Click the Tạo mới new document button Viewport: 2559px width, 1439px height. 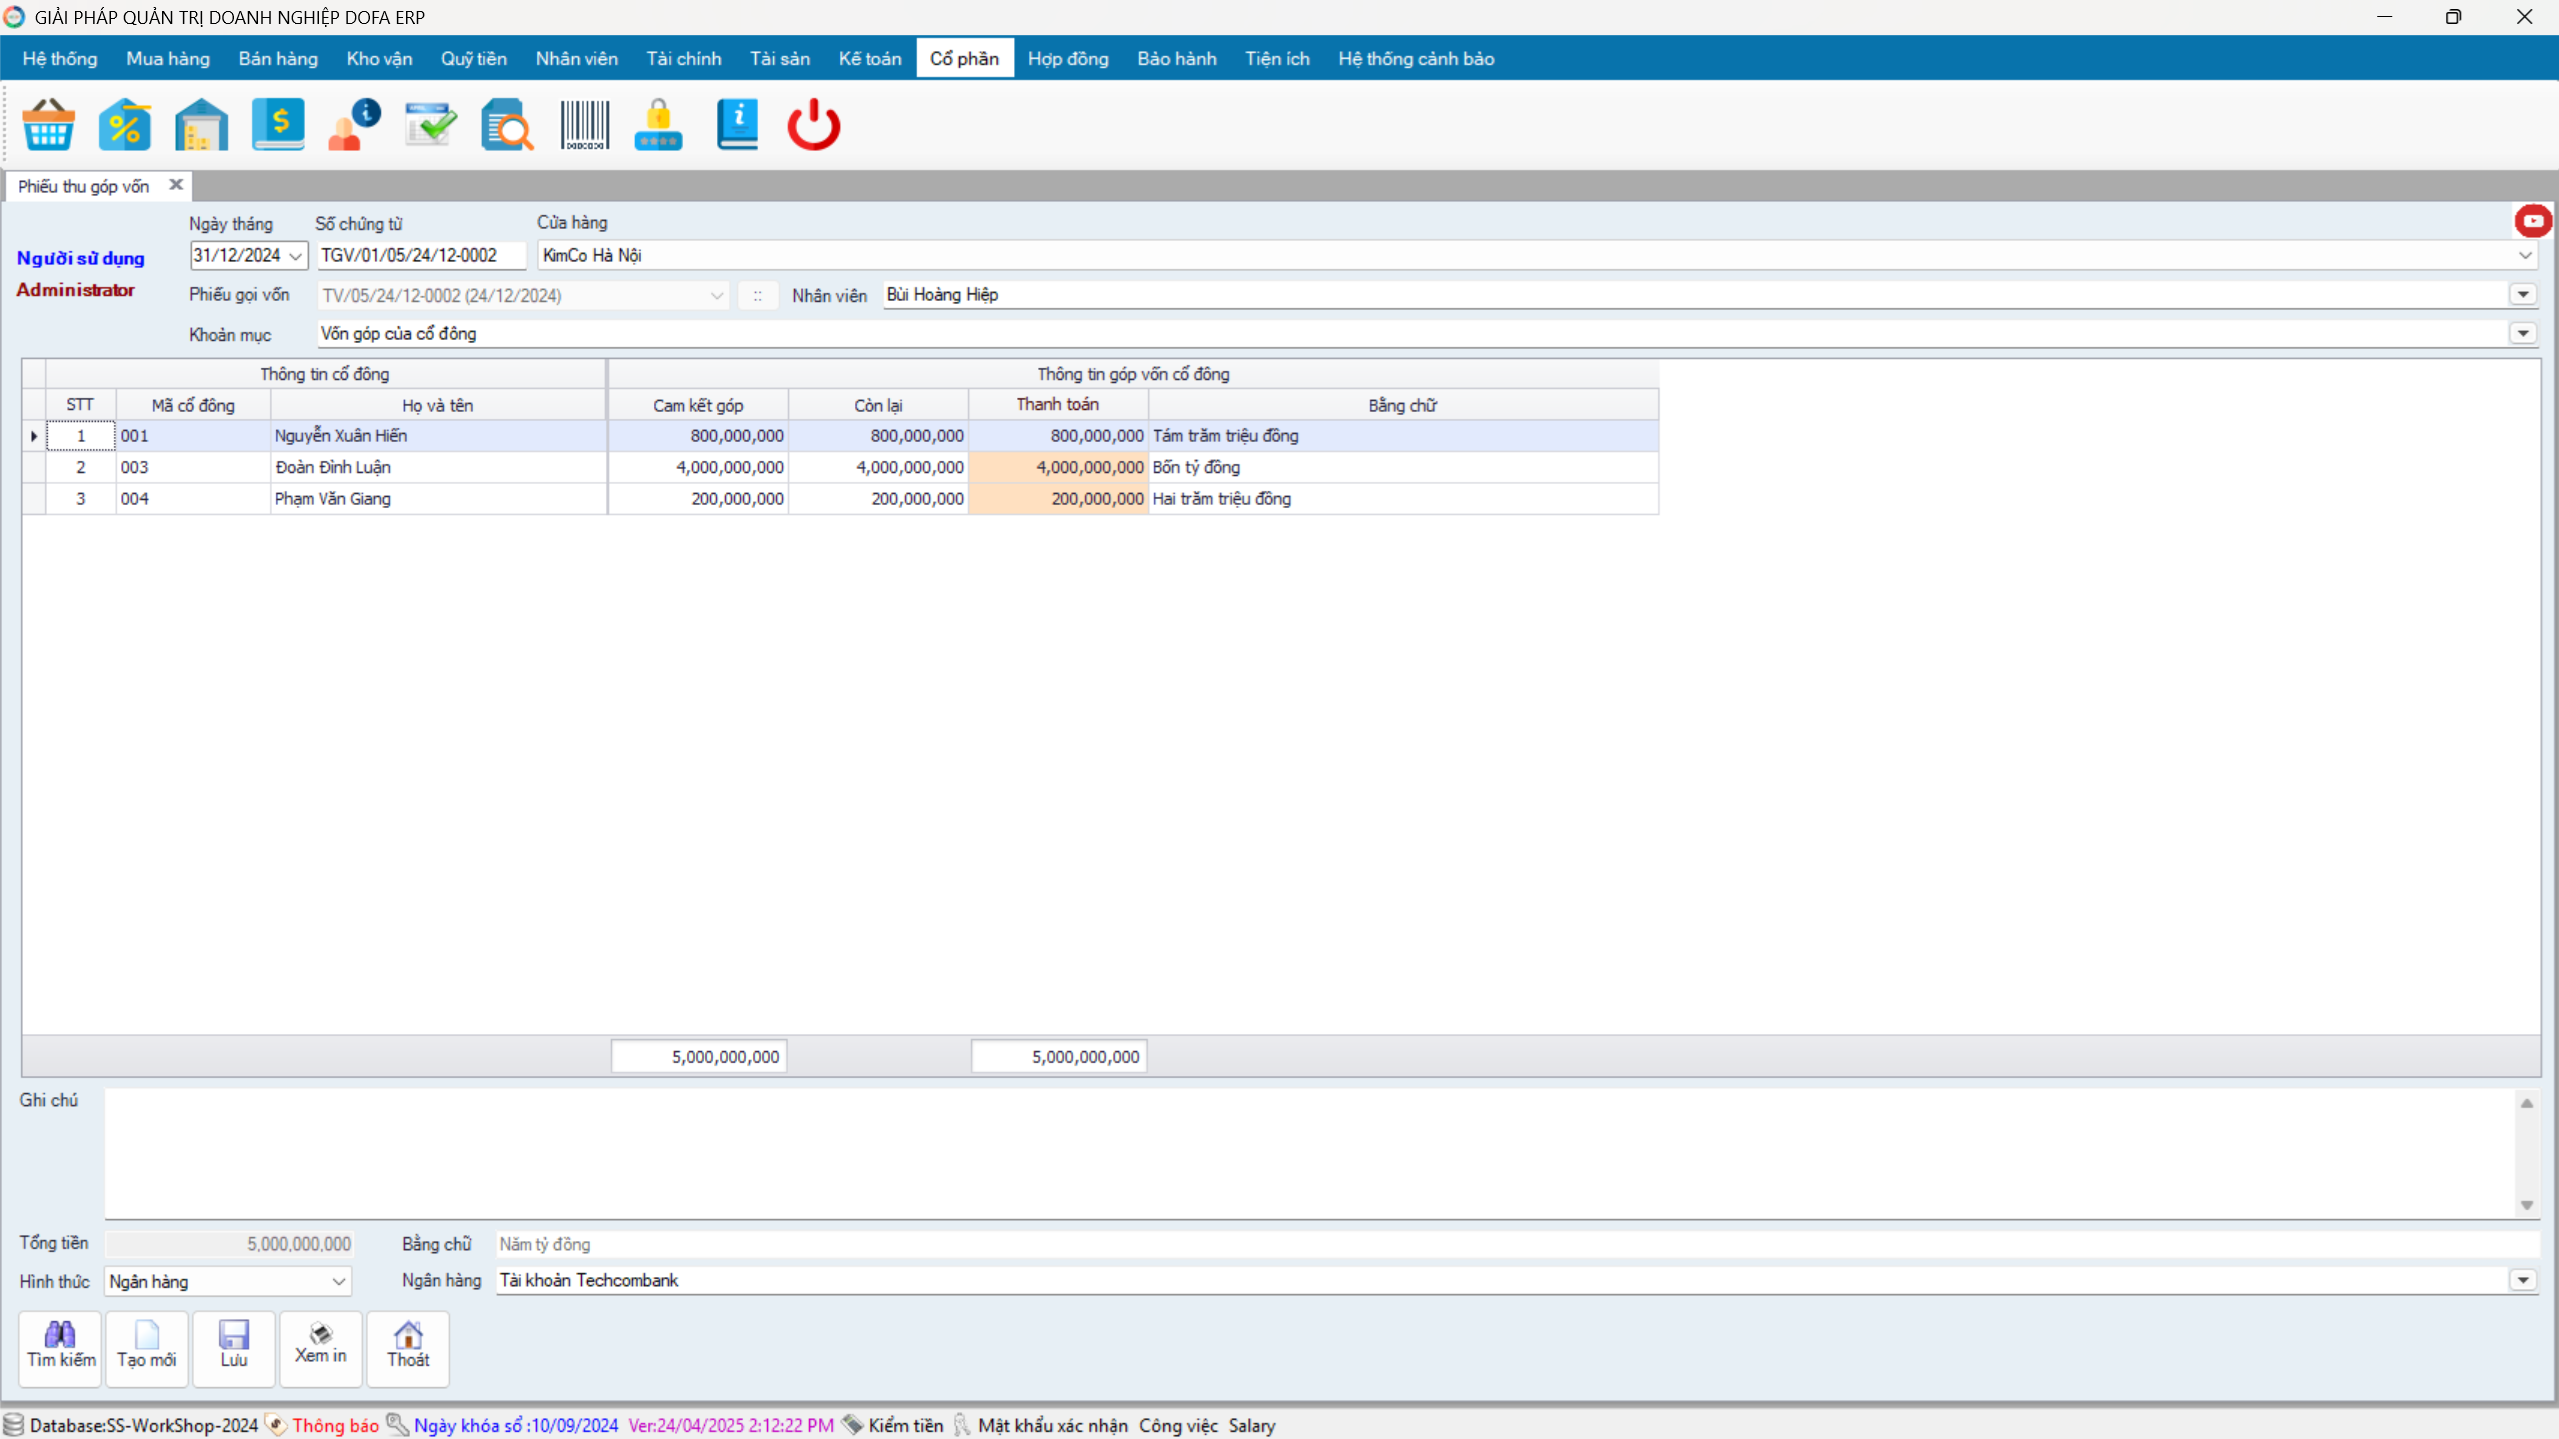coord(147,1348)
